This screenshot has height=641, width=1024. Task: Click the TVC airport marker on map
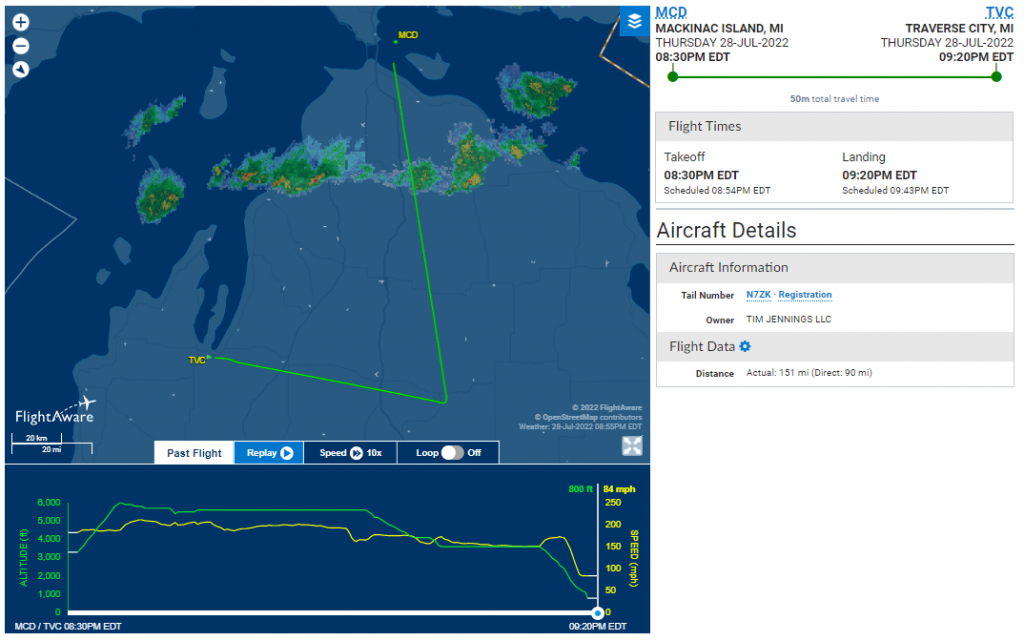tap(199, 359)
